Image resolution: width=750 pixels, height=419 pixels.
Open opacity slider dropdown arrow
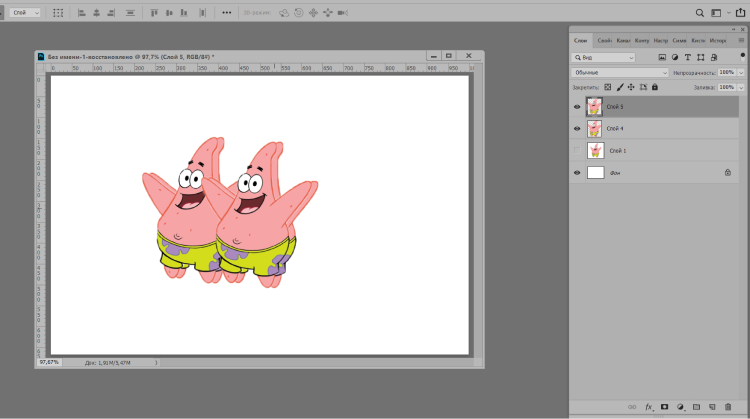[x=741, y=73]
